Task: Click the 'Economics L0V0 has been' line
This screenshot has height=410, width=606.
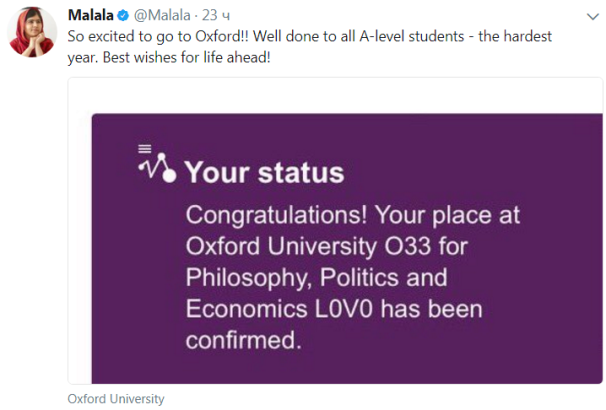Action: tap(335, 308)
